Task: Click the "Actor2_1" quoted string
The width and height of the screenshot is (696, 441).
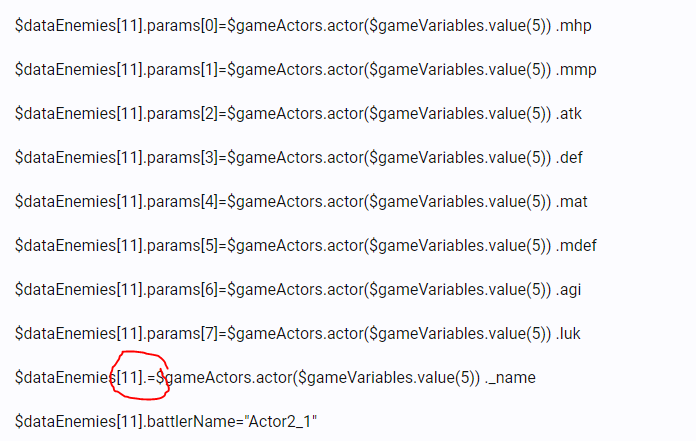Action: coord(281,421)
